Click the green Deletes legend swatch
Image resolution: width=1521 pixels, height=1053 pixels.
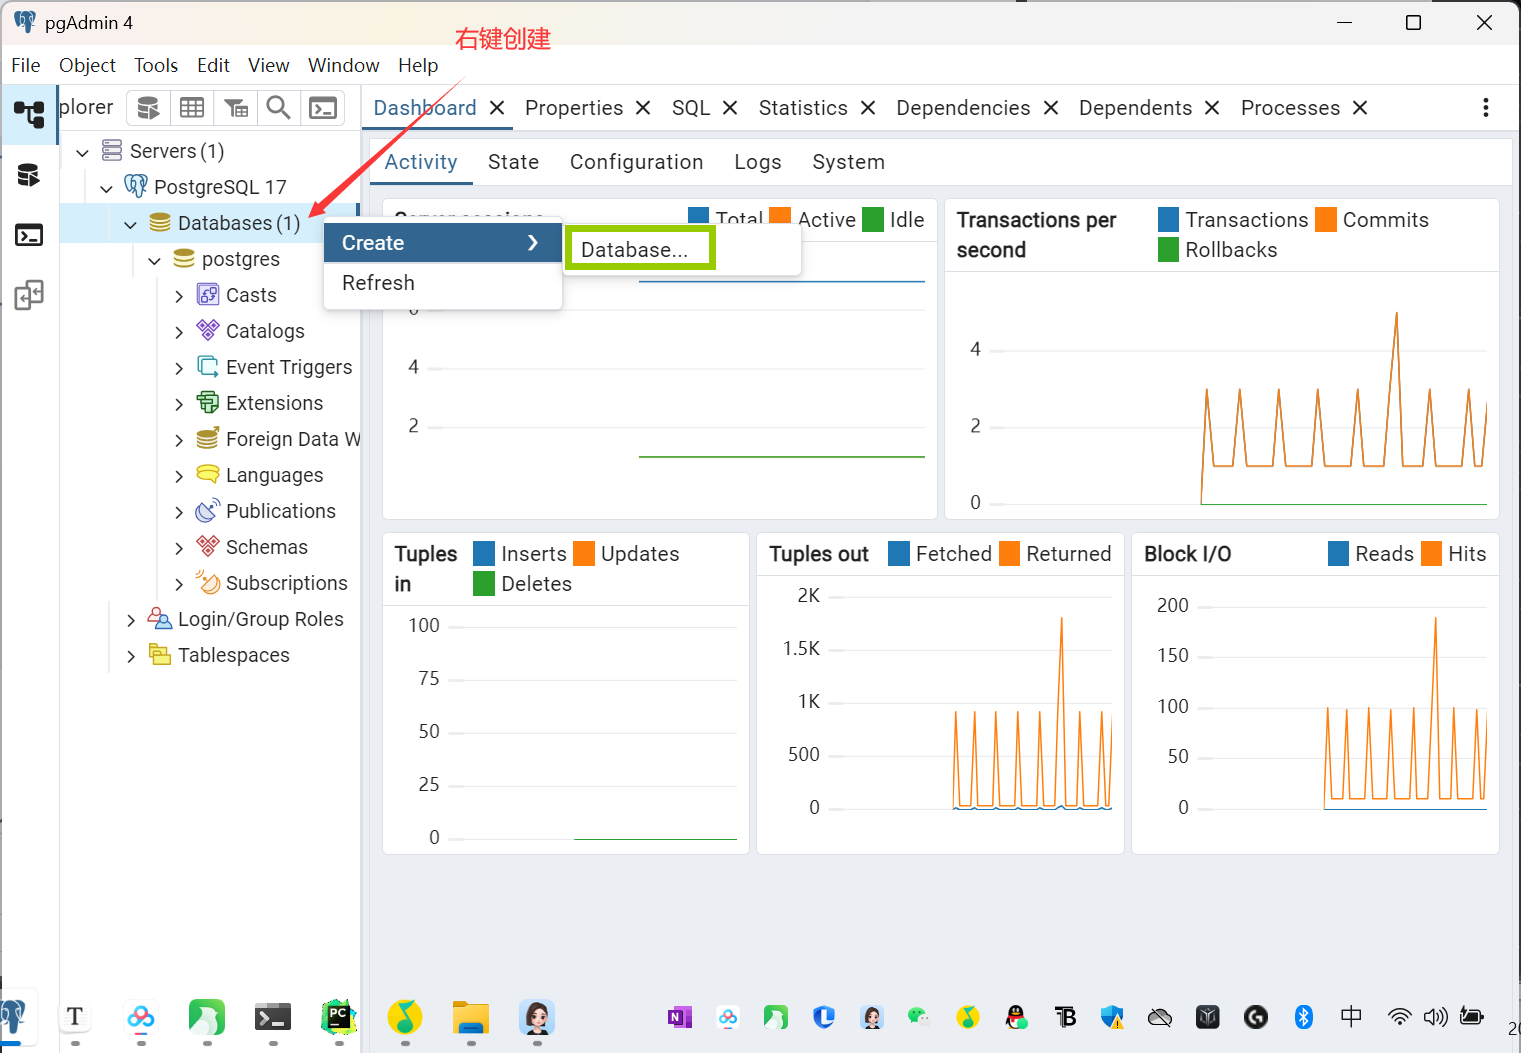(x=484, y=583)
